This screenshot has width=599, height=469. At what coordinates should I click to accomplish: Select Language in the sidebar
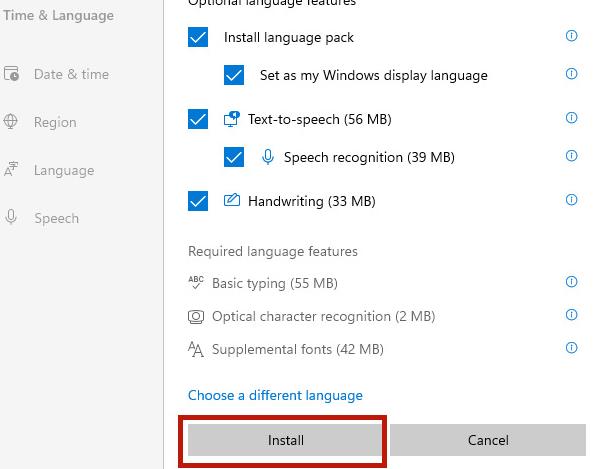64,170
